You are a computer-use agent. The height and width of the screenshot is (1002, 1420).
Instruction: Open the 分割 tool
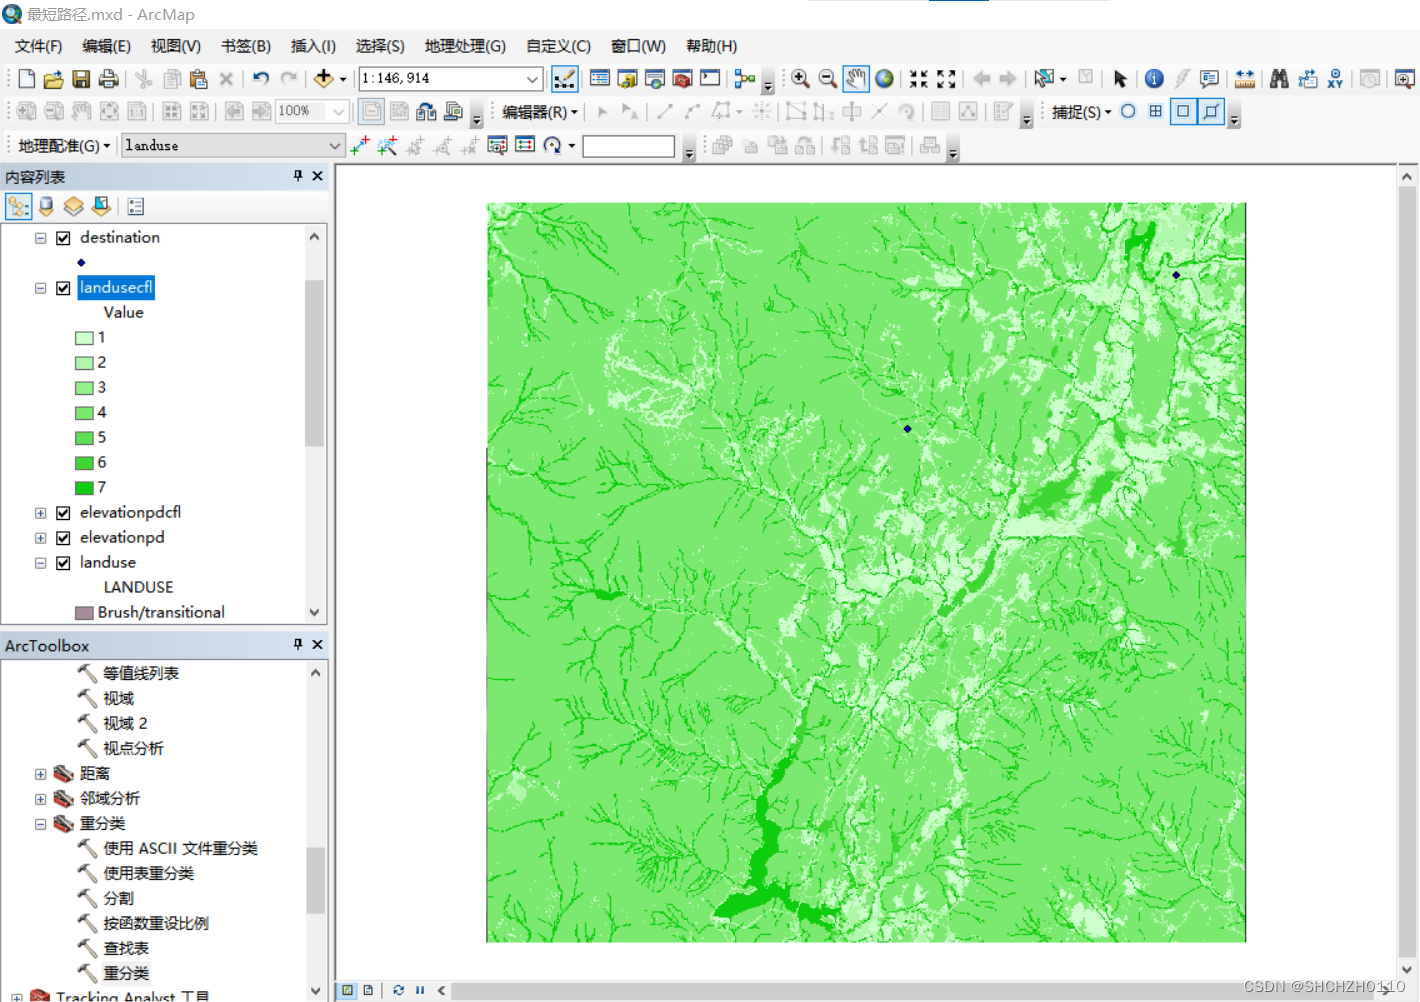[x=118, y=898]
